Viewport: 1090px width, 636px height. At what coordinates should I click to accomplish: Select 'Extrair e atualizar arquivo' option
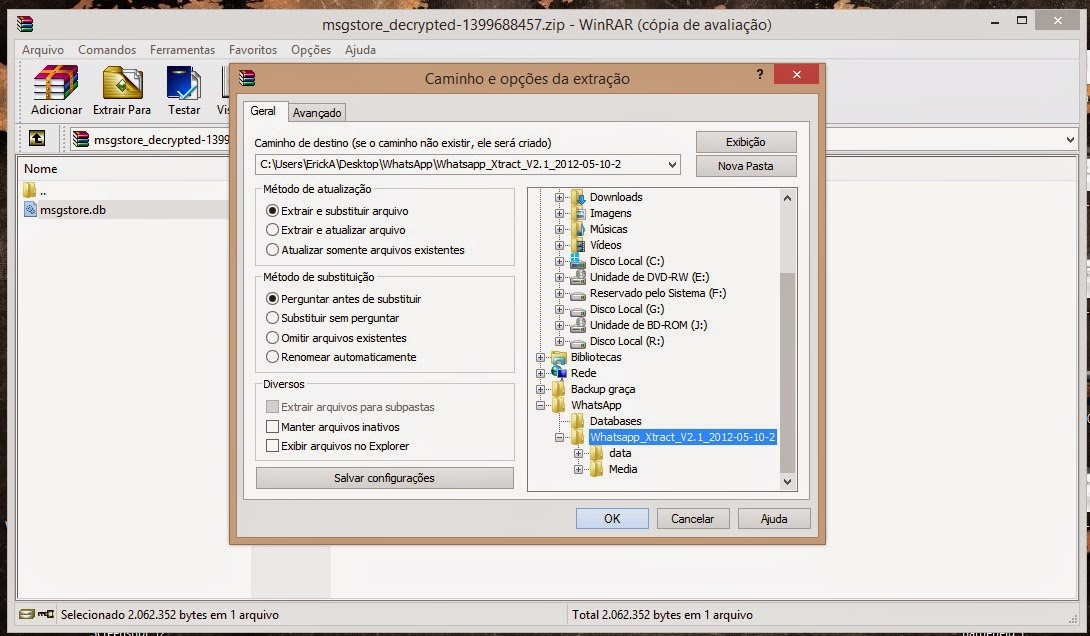(x=272, y=230)
